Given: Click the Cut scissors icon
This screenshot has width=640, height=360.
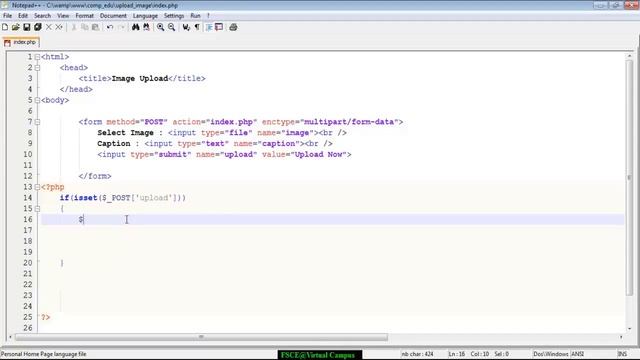Looking at the screenshot, I should [74, 27].
